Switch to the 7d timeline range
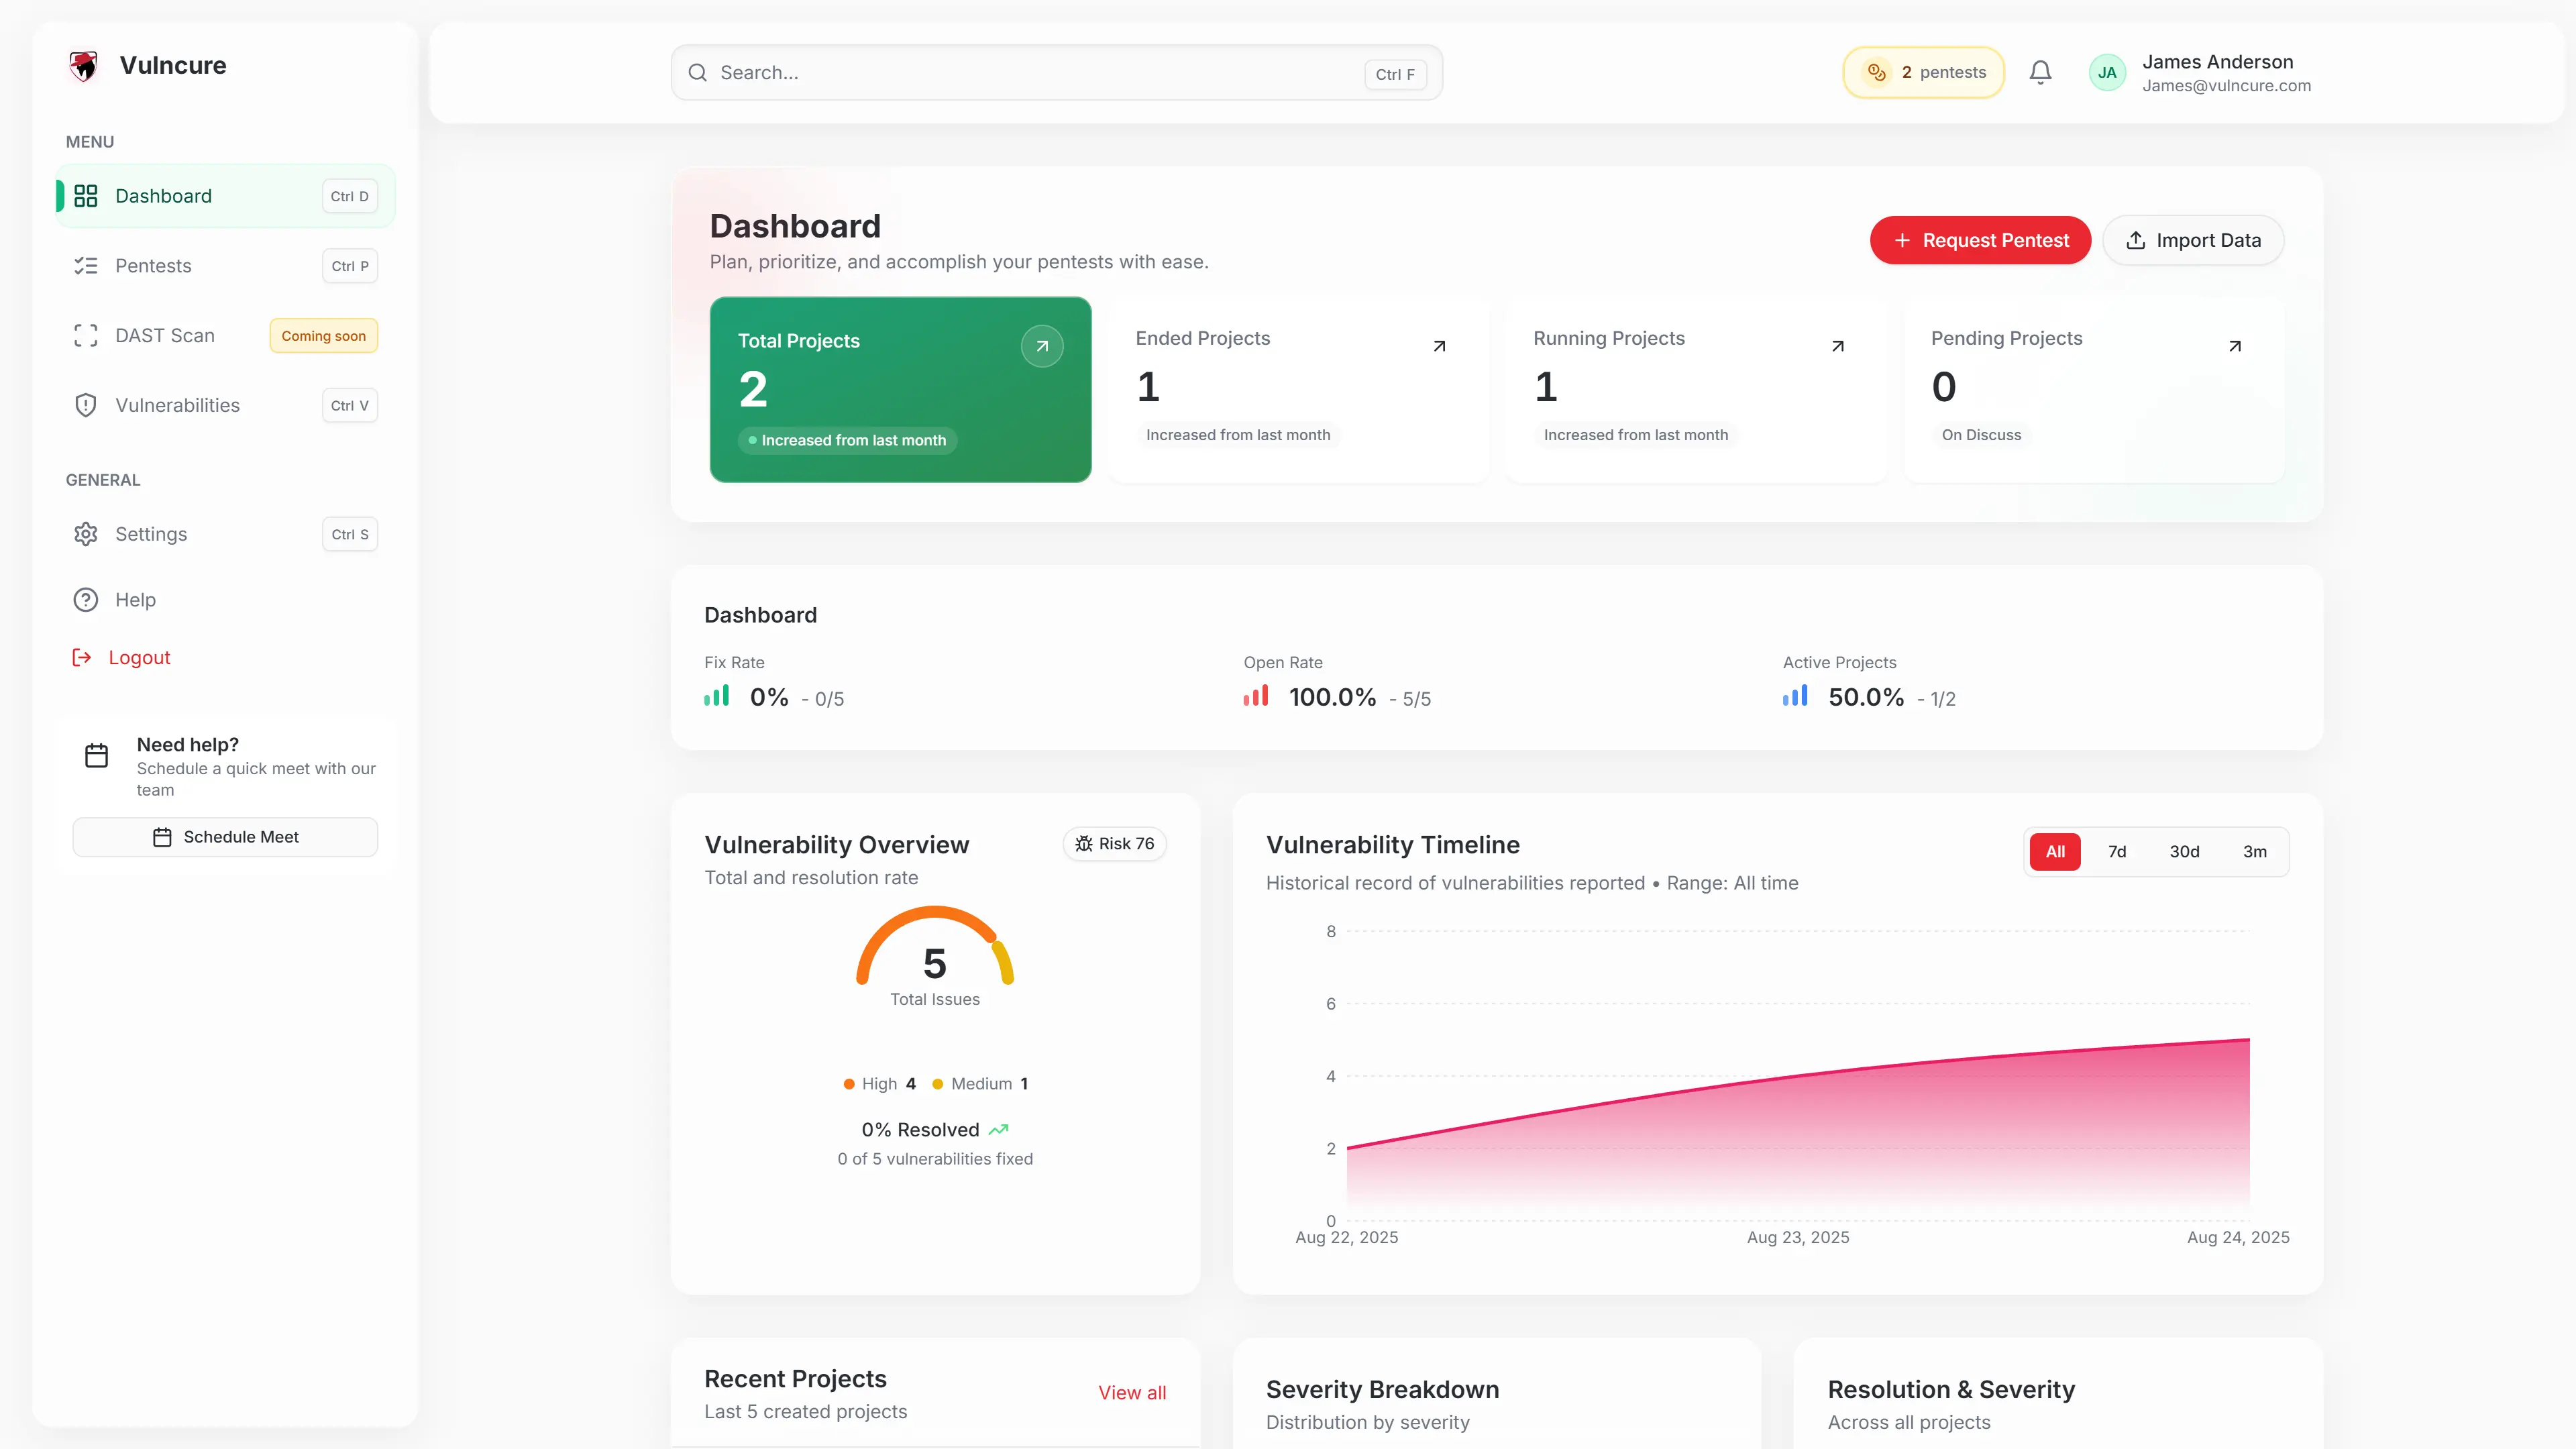The height and width of the screenshot is (1449, 2576). [2117, 851]
